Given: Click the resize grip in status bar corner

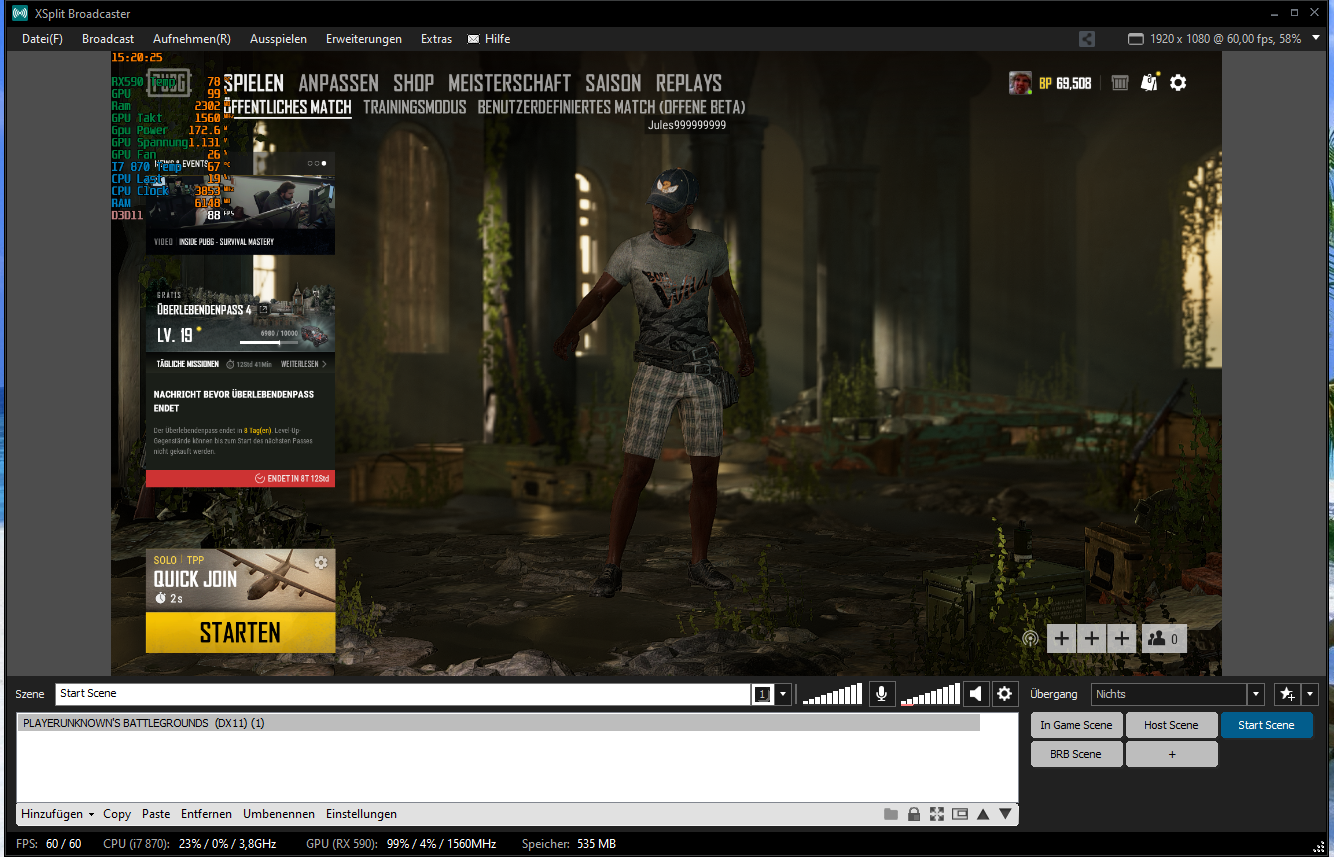Looking at the screenshot, I should click(x=1318, y=845).
